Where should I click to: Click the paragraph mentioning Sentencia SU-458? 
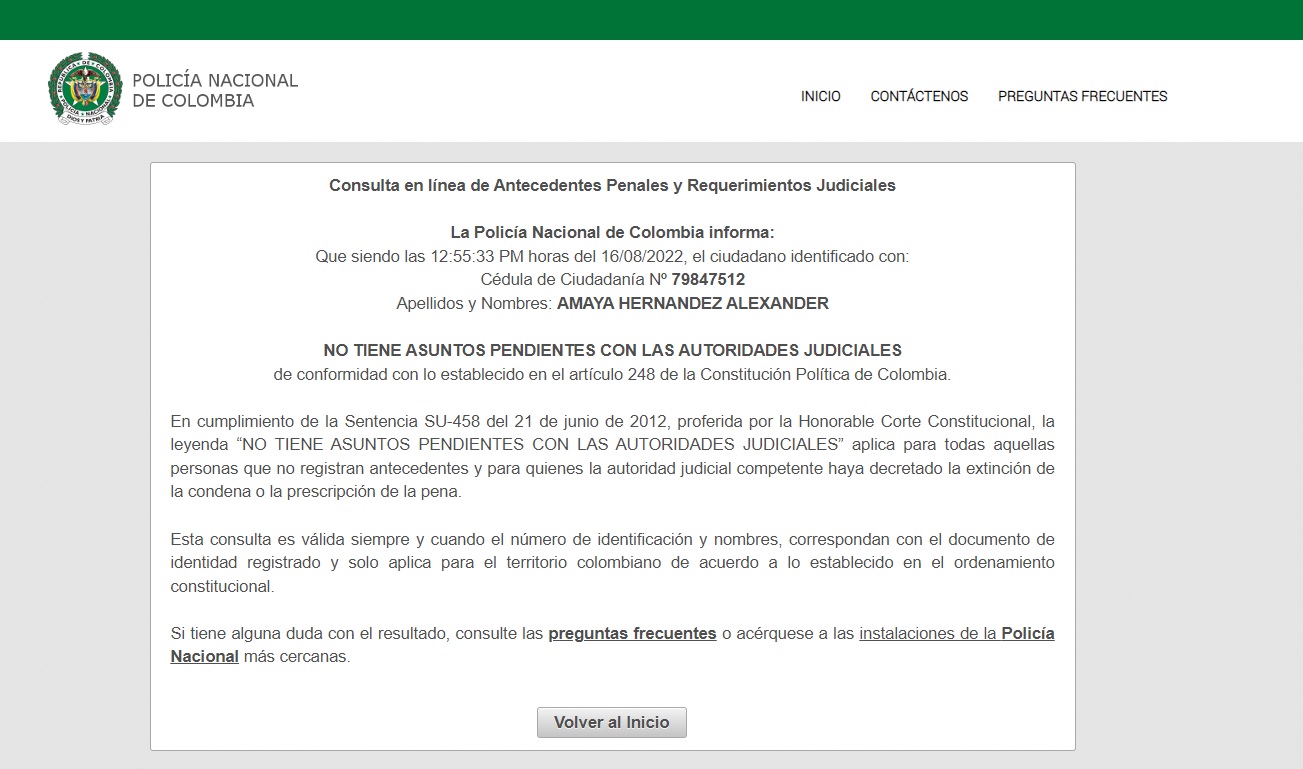coord(612,456)
